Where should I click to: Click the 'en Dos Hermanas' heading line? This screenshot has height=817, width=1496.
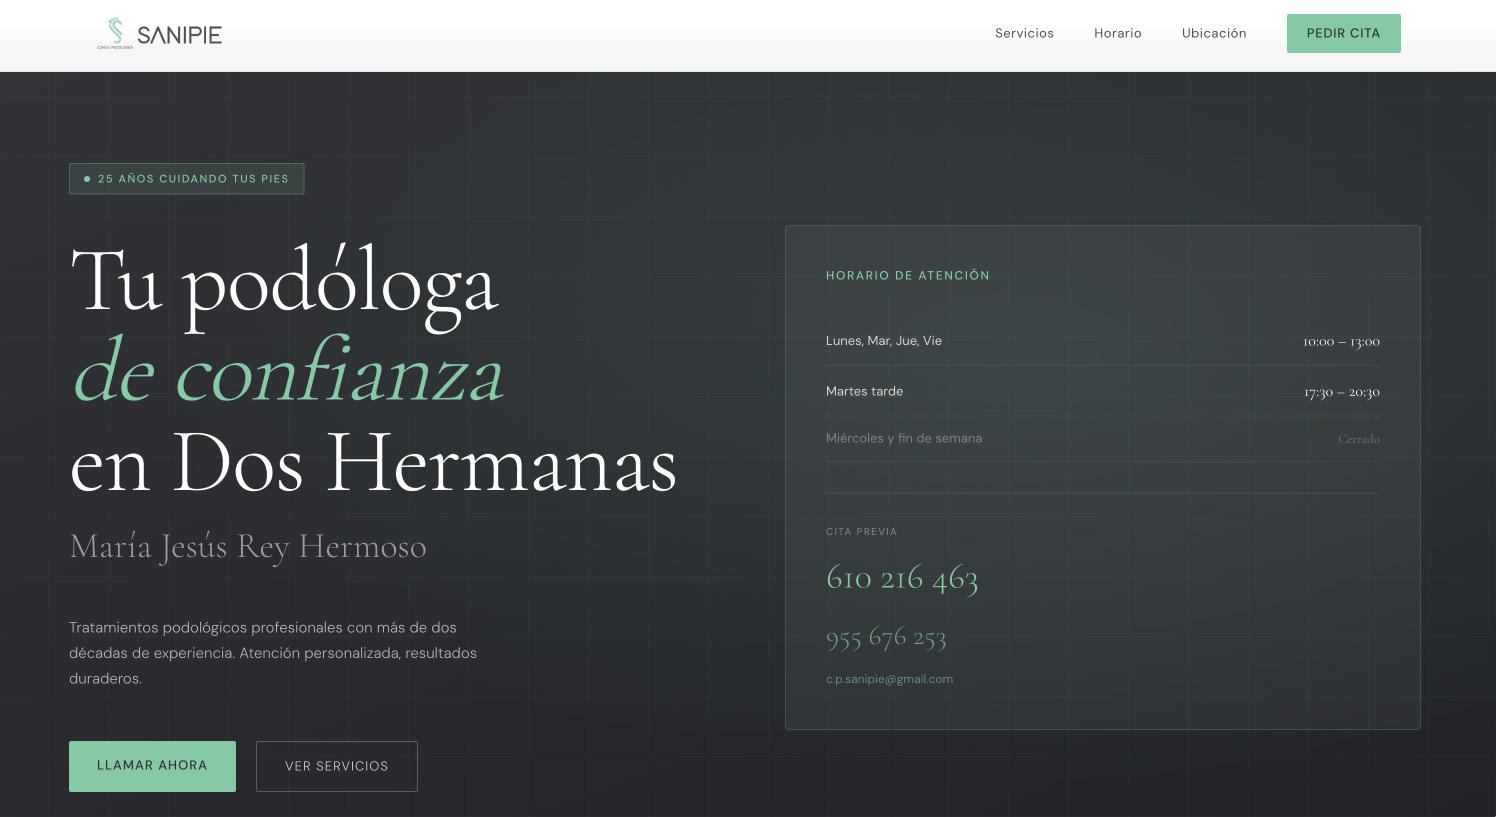[x=373, y=463]
